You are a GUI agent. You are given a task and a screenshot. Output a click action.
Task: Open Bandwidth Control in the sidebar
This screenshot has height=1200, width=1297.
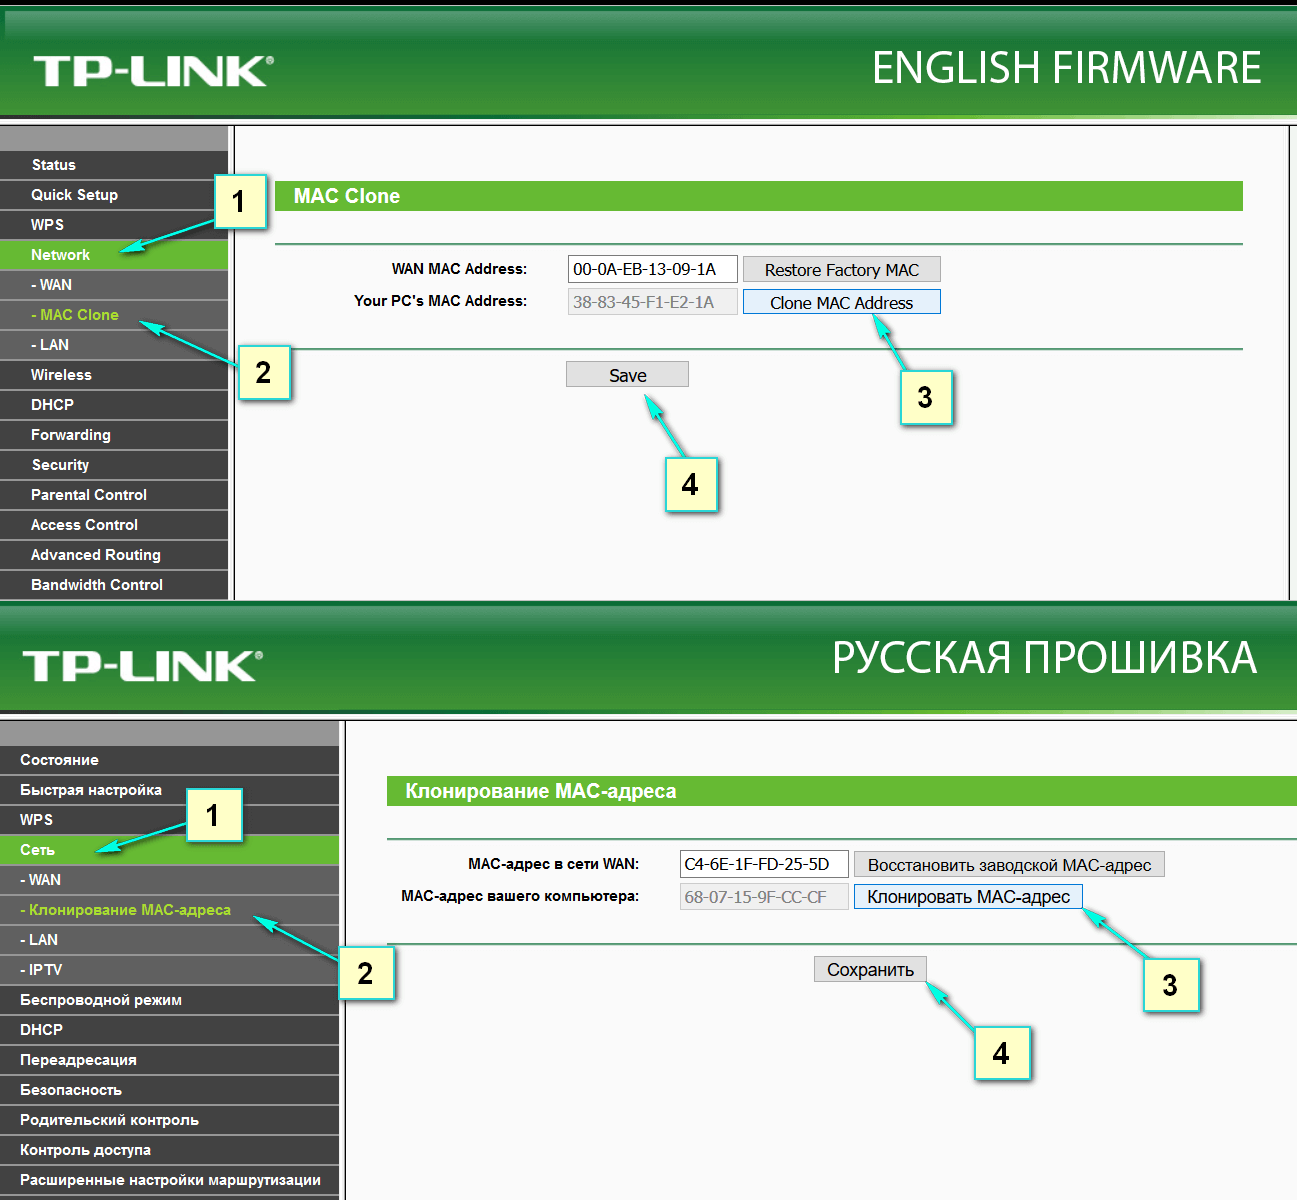(97, 585)
